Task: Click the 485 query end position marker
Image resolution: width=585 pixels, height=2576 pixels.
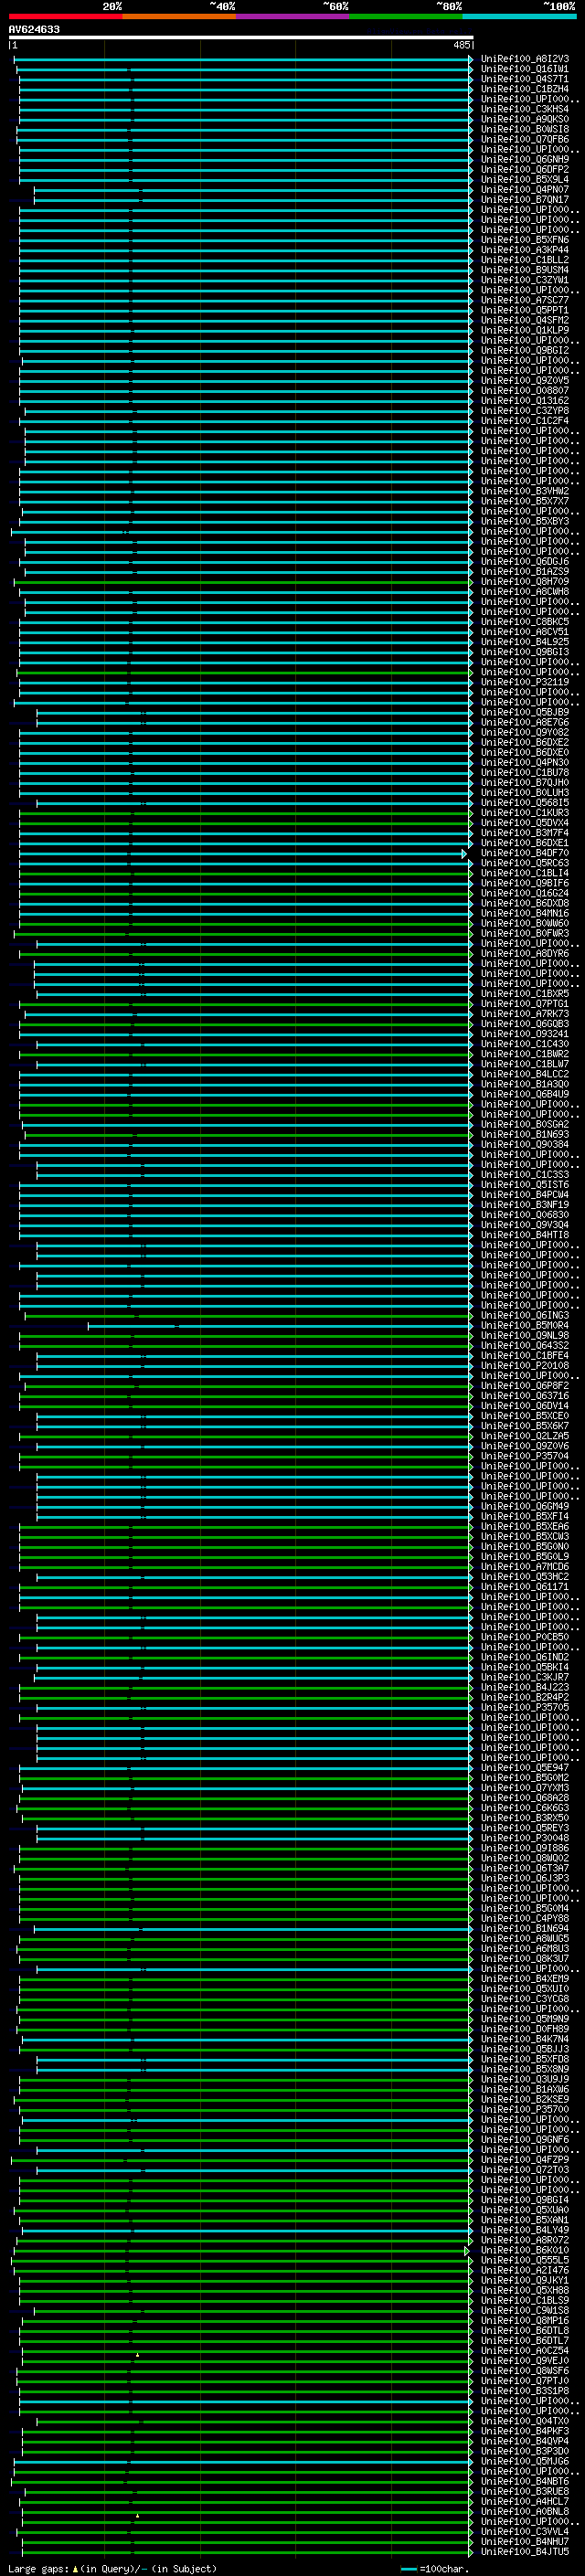Action: coord(461,45)
